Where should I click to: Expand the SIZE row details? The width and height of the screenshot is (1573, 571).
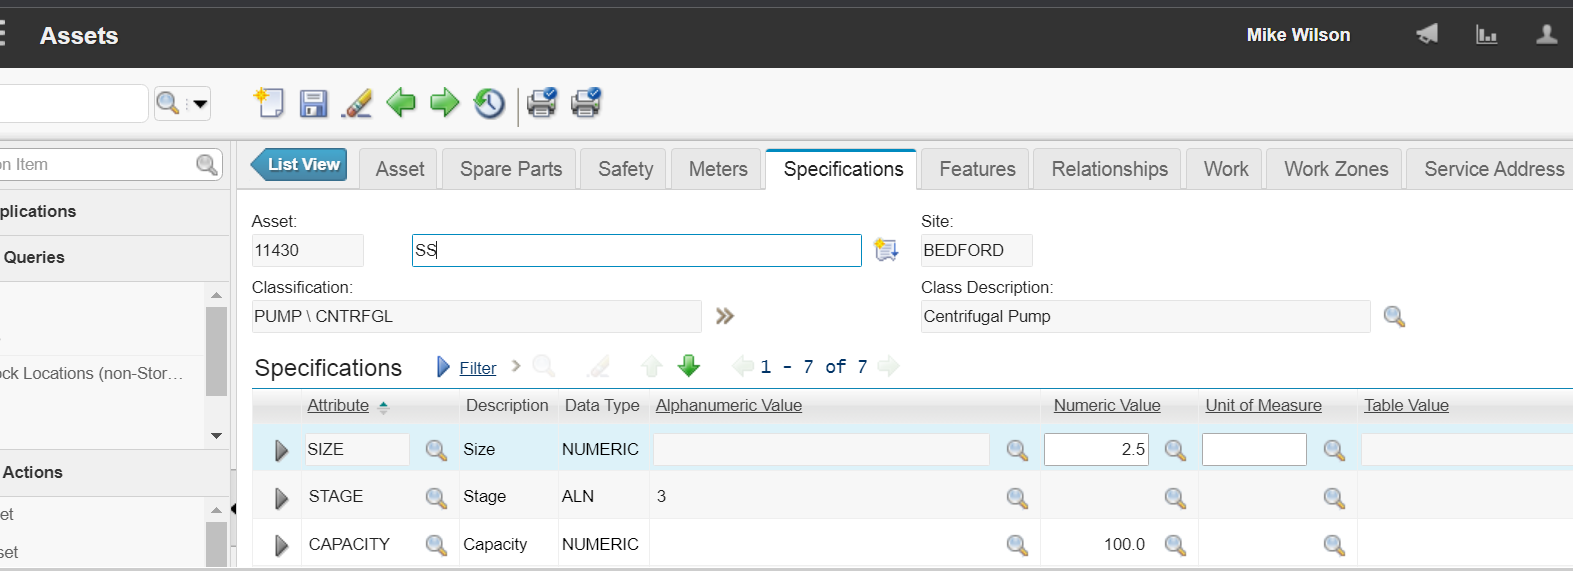pyautogui.click(x=281, y=450)
